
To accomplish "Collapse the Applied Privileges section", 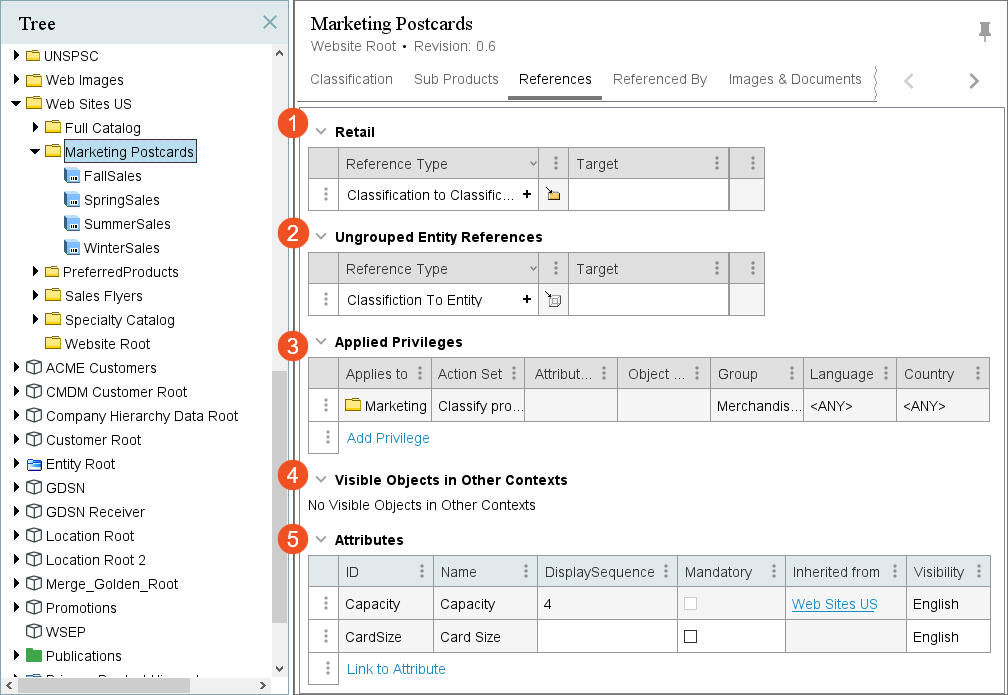I will [x=321, y=342].
